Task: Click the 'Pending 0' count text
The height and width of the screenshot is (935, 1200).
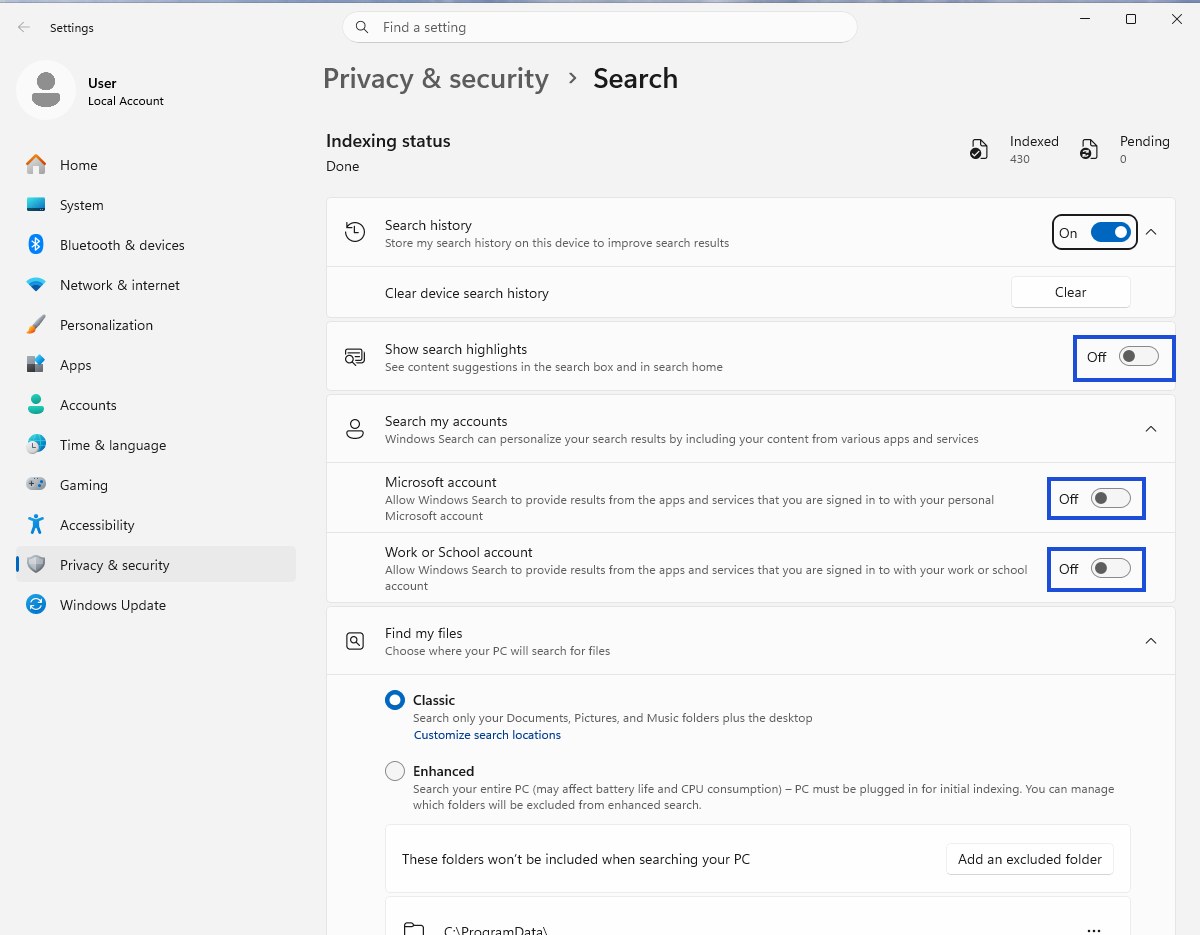Action: click(1145, 149)
